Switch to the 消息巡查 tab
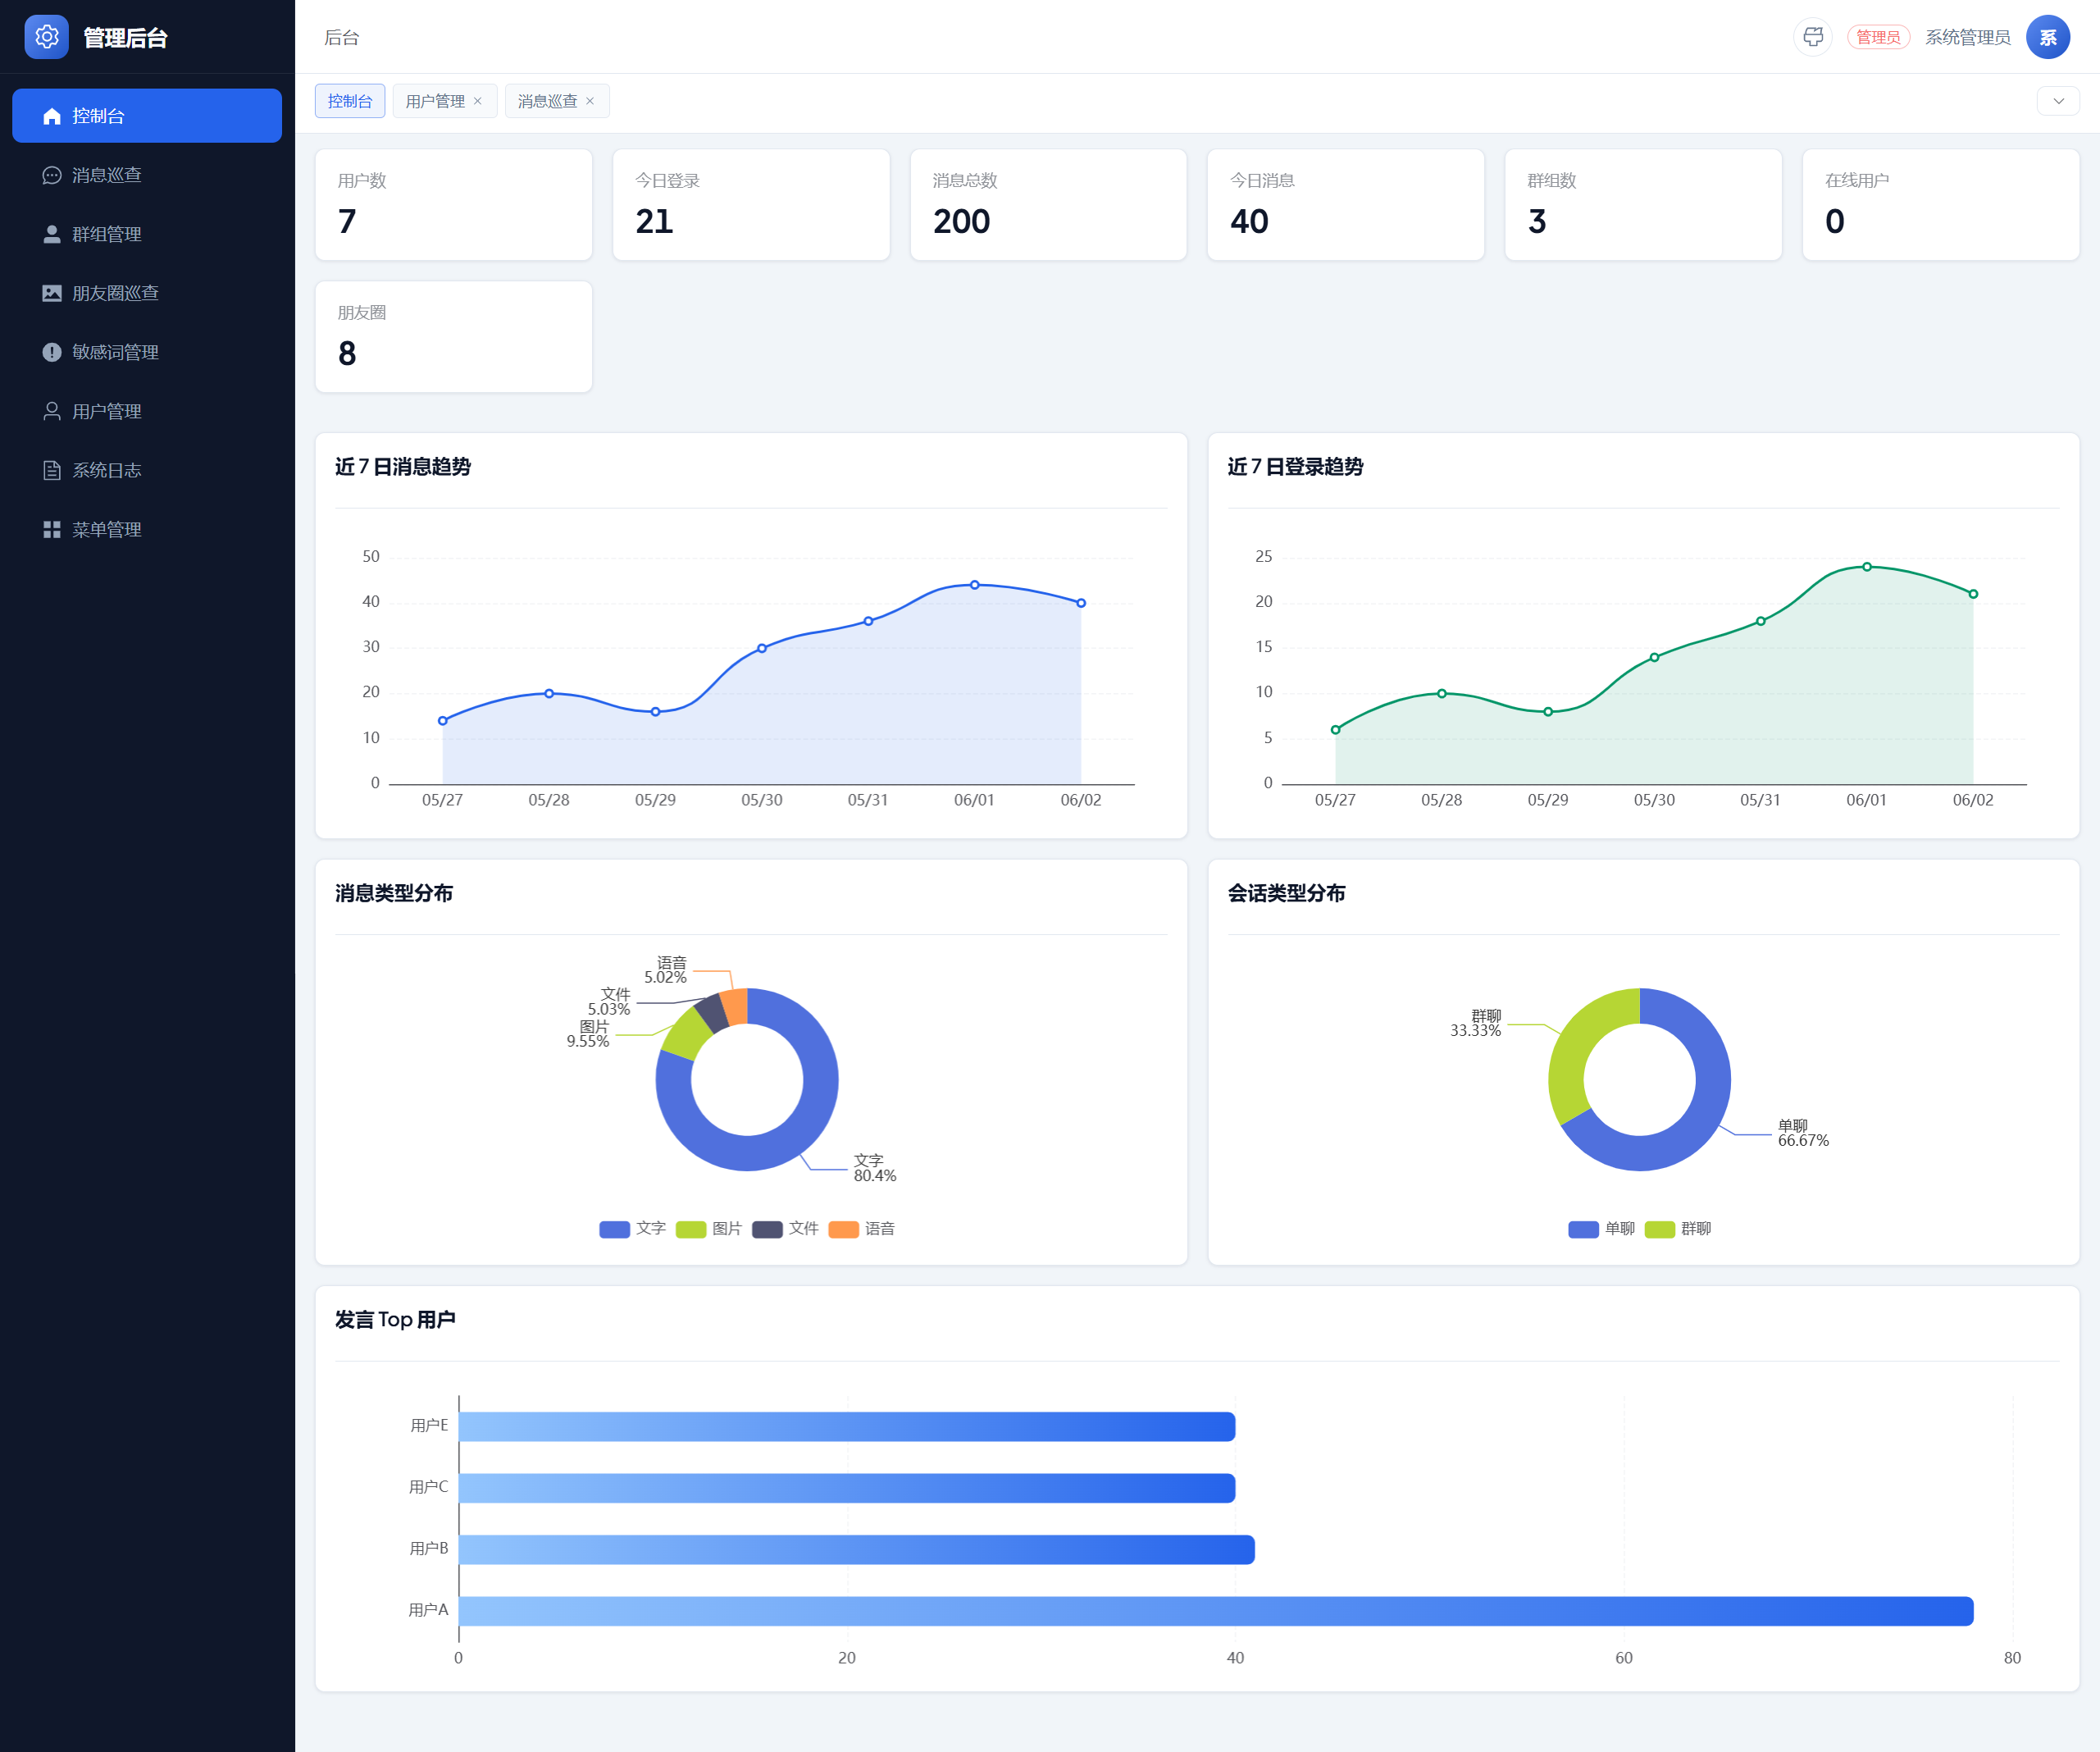 pyautogui.click(x=547, y=101)
